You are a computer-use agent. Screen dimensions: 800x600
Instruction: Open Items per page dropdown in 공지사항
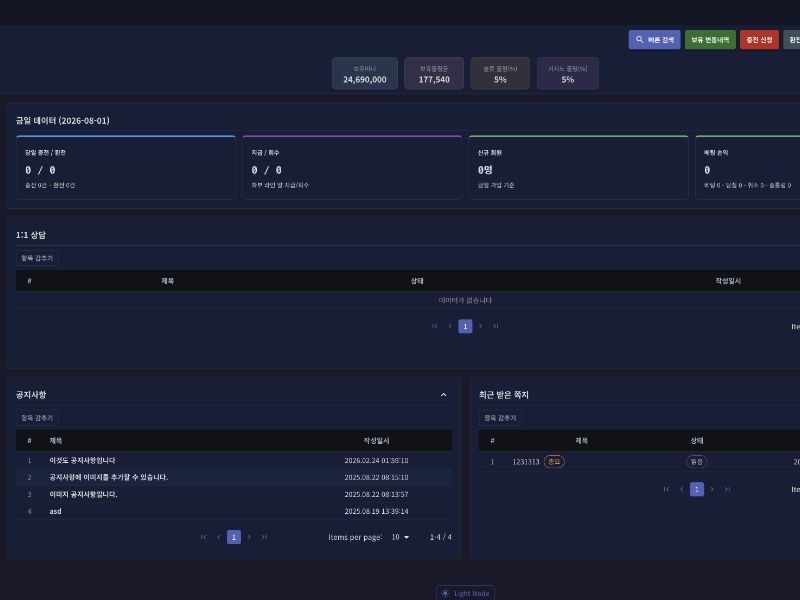click(401, 537)
